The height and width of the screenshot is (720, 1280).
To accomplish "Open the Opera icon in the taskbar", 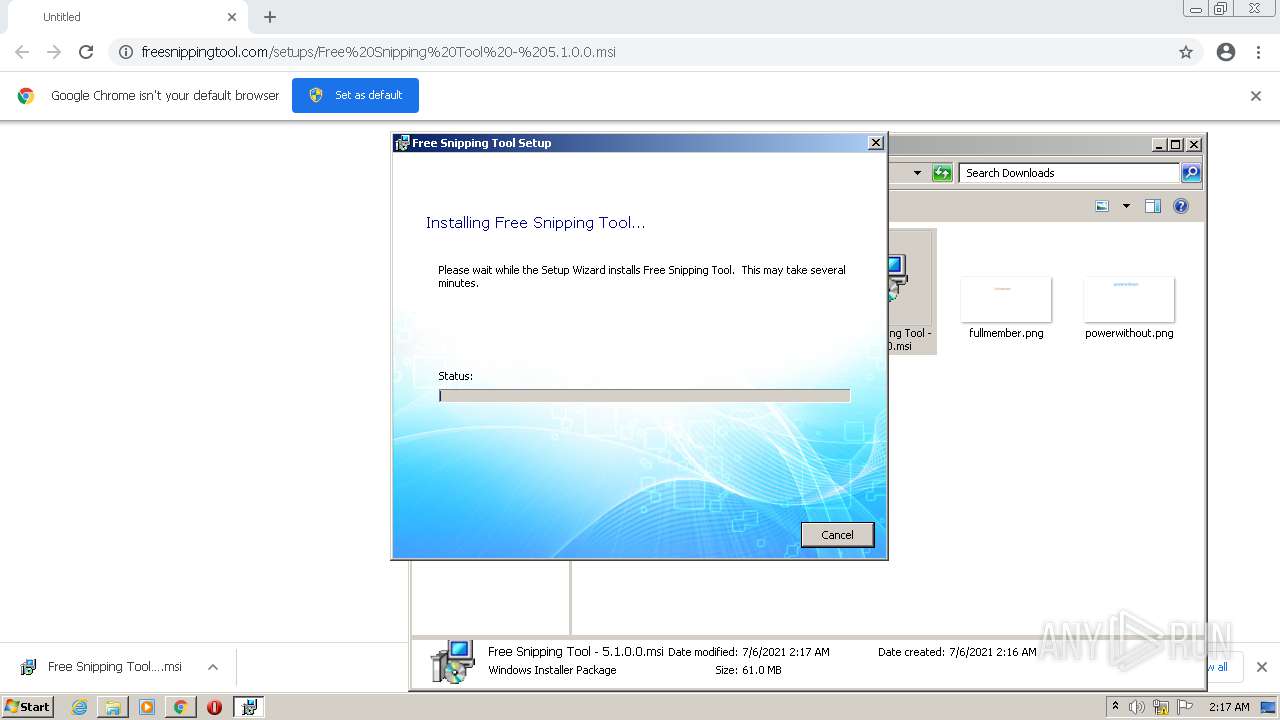I will pos(214,707).
